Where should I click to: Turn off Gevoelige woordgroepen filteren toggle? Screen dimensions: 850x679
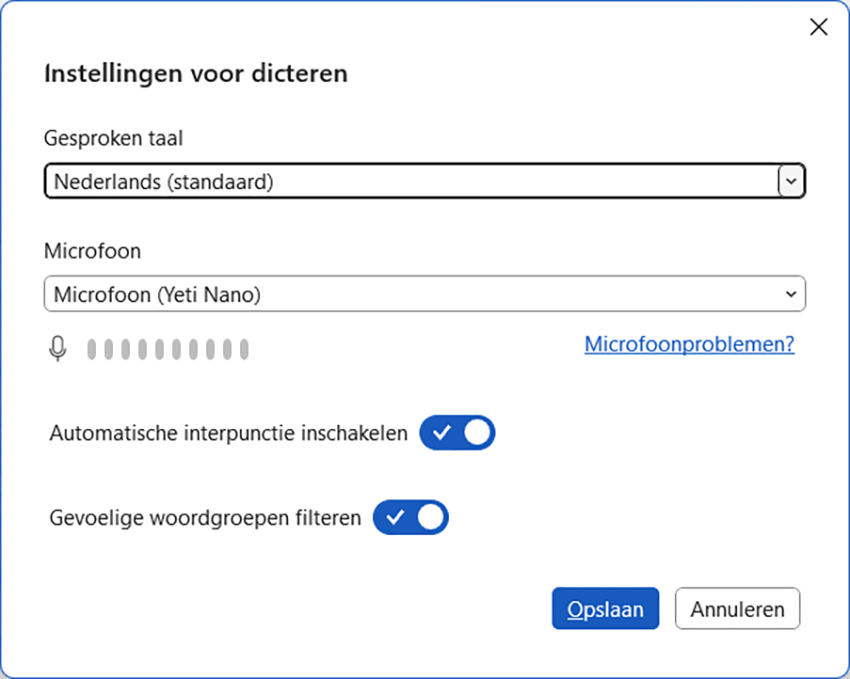coord(411,517)
